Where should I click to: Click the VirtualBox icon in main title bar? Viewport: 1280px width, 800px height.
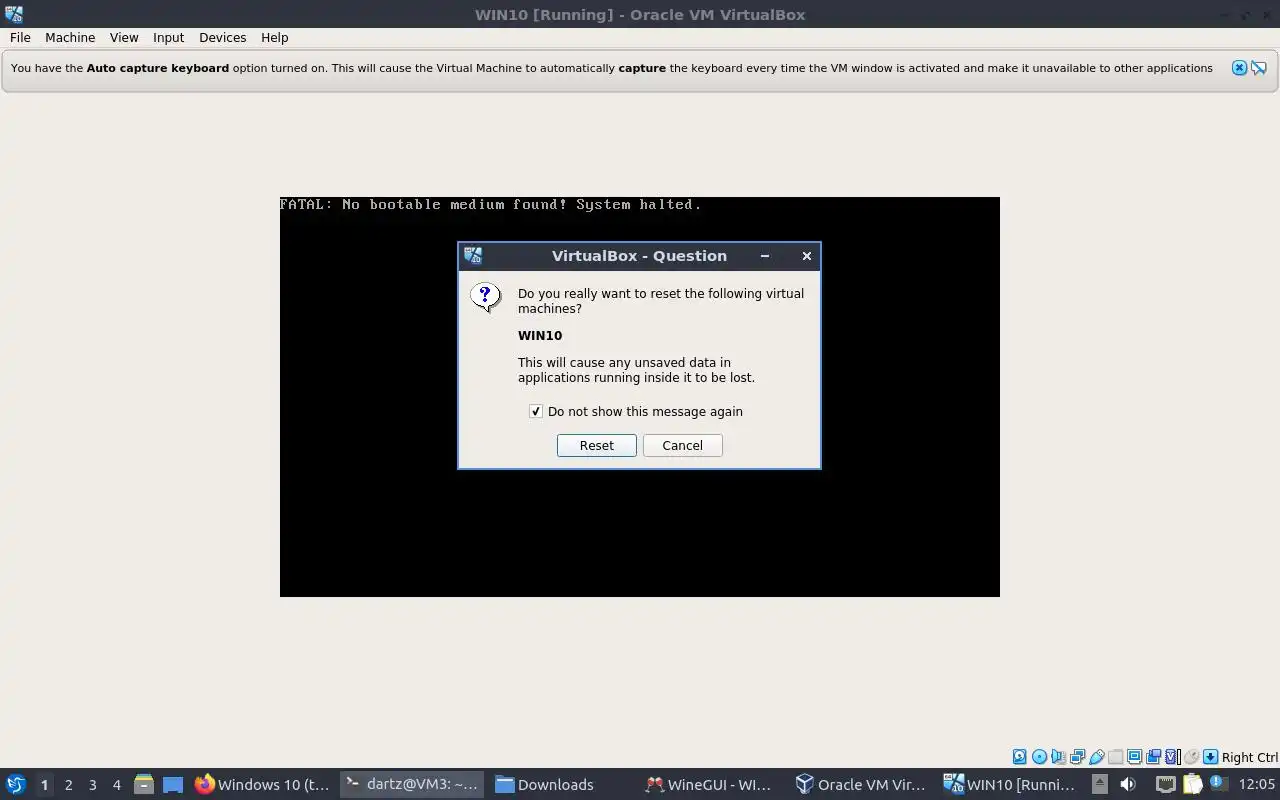coord(14,14)
